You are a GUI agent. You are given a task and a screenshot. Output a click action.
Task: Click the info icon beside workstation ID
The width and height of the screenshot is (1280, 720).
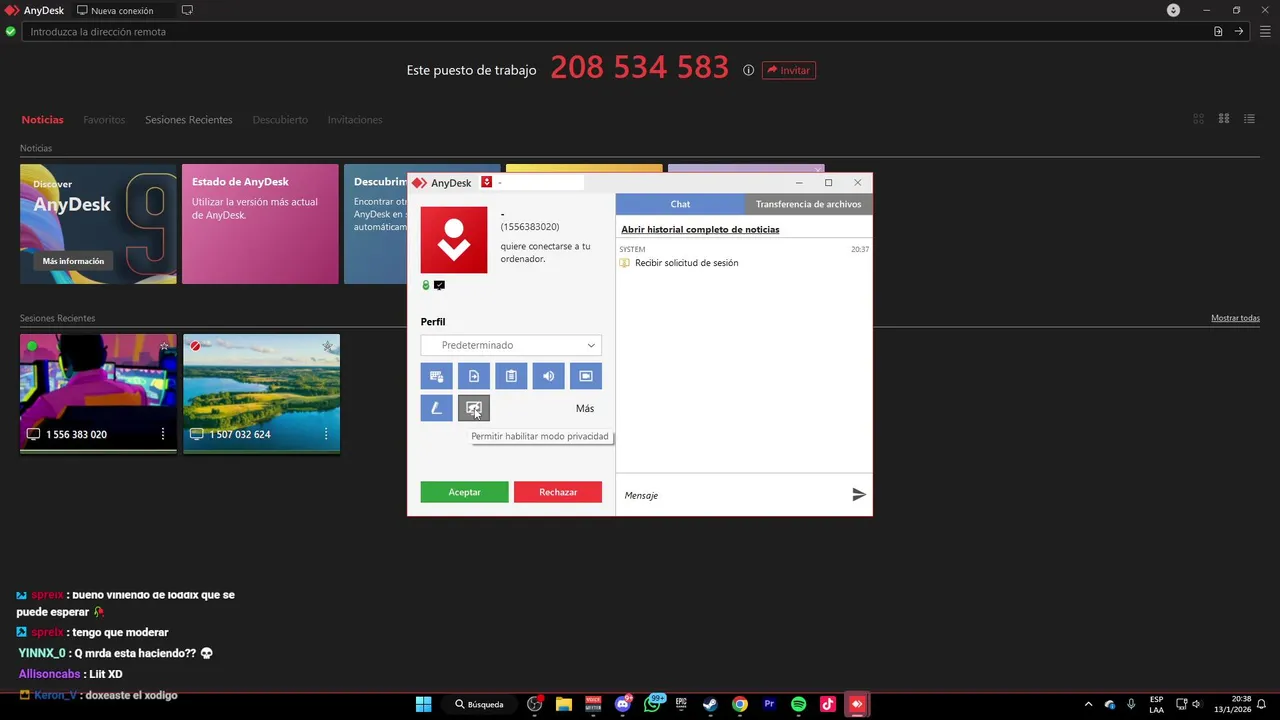click(x=748, y=70)
